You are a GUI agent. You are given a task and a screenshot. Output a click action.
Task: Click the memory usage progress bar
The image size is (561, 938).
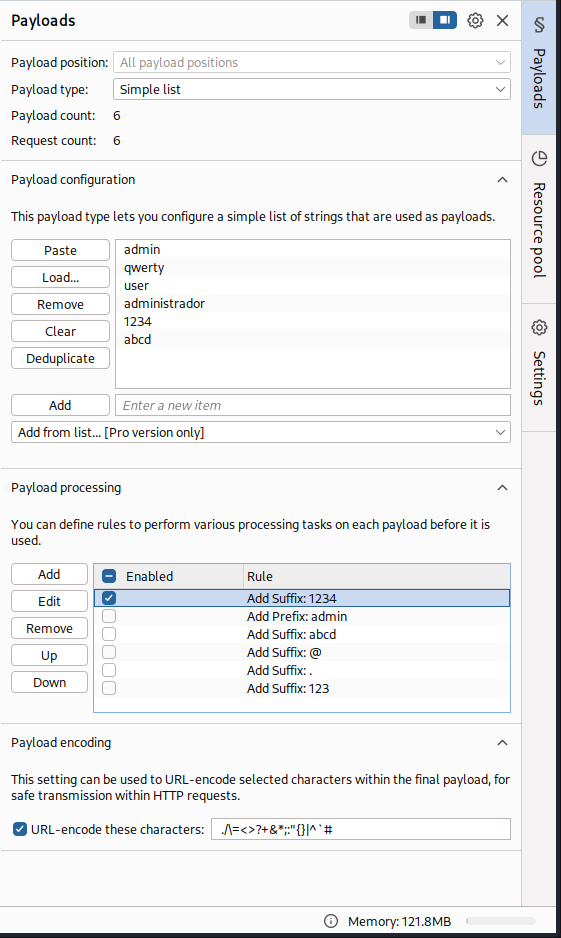(x=501, y=921)
